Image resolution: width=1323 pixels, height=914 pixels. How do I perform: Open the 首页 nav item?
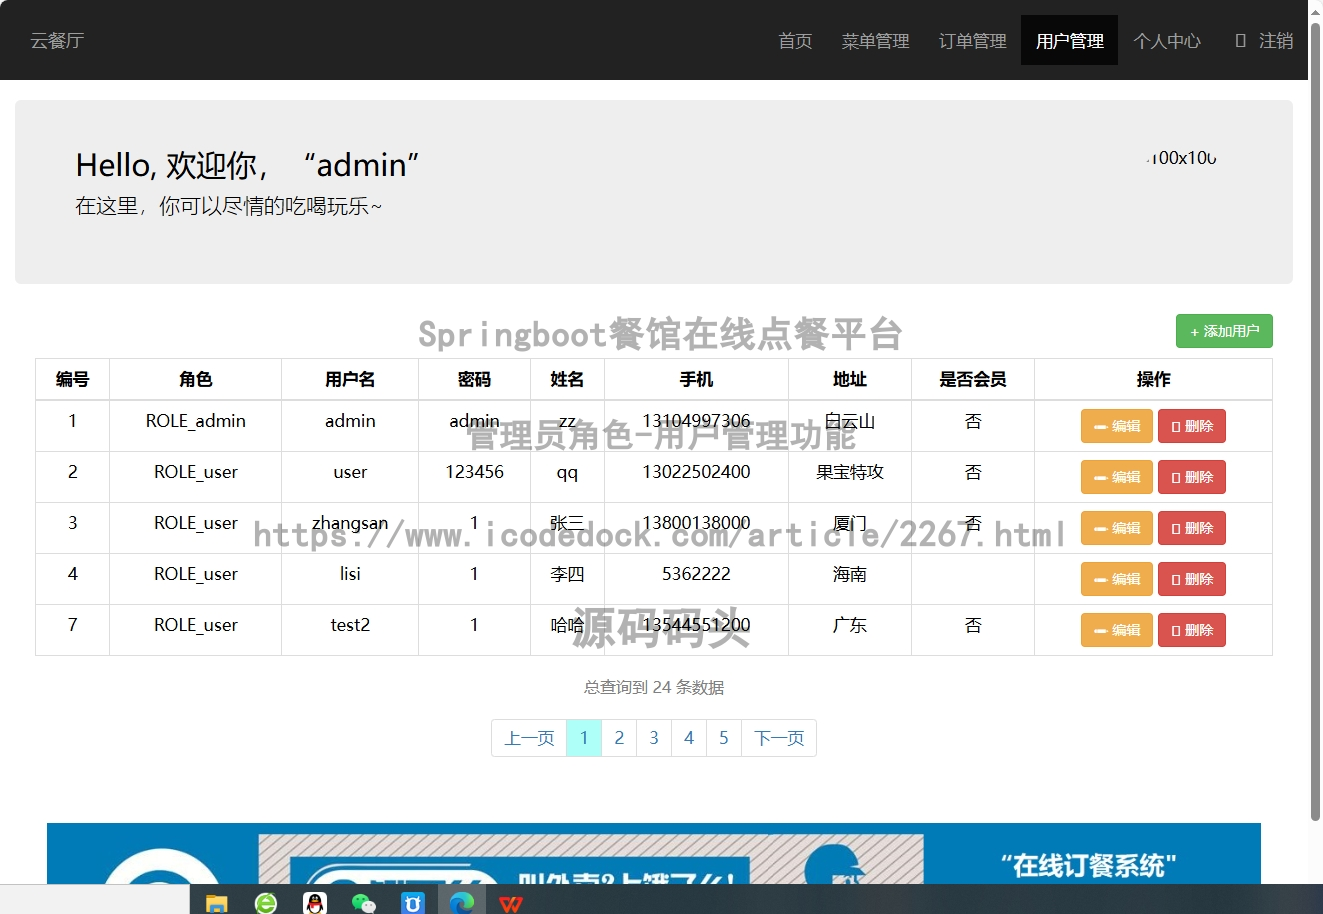click(795, 41)
